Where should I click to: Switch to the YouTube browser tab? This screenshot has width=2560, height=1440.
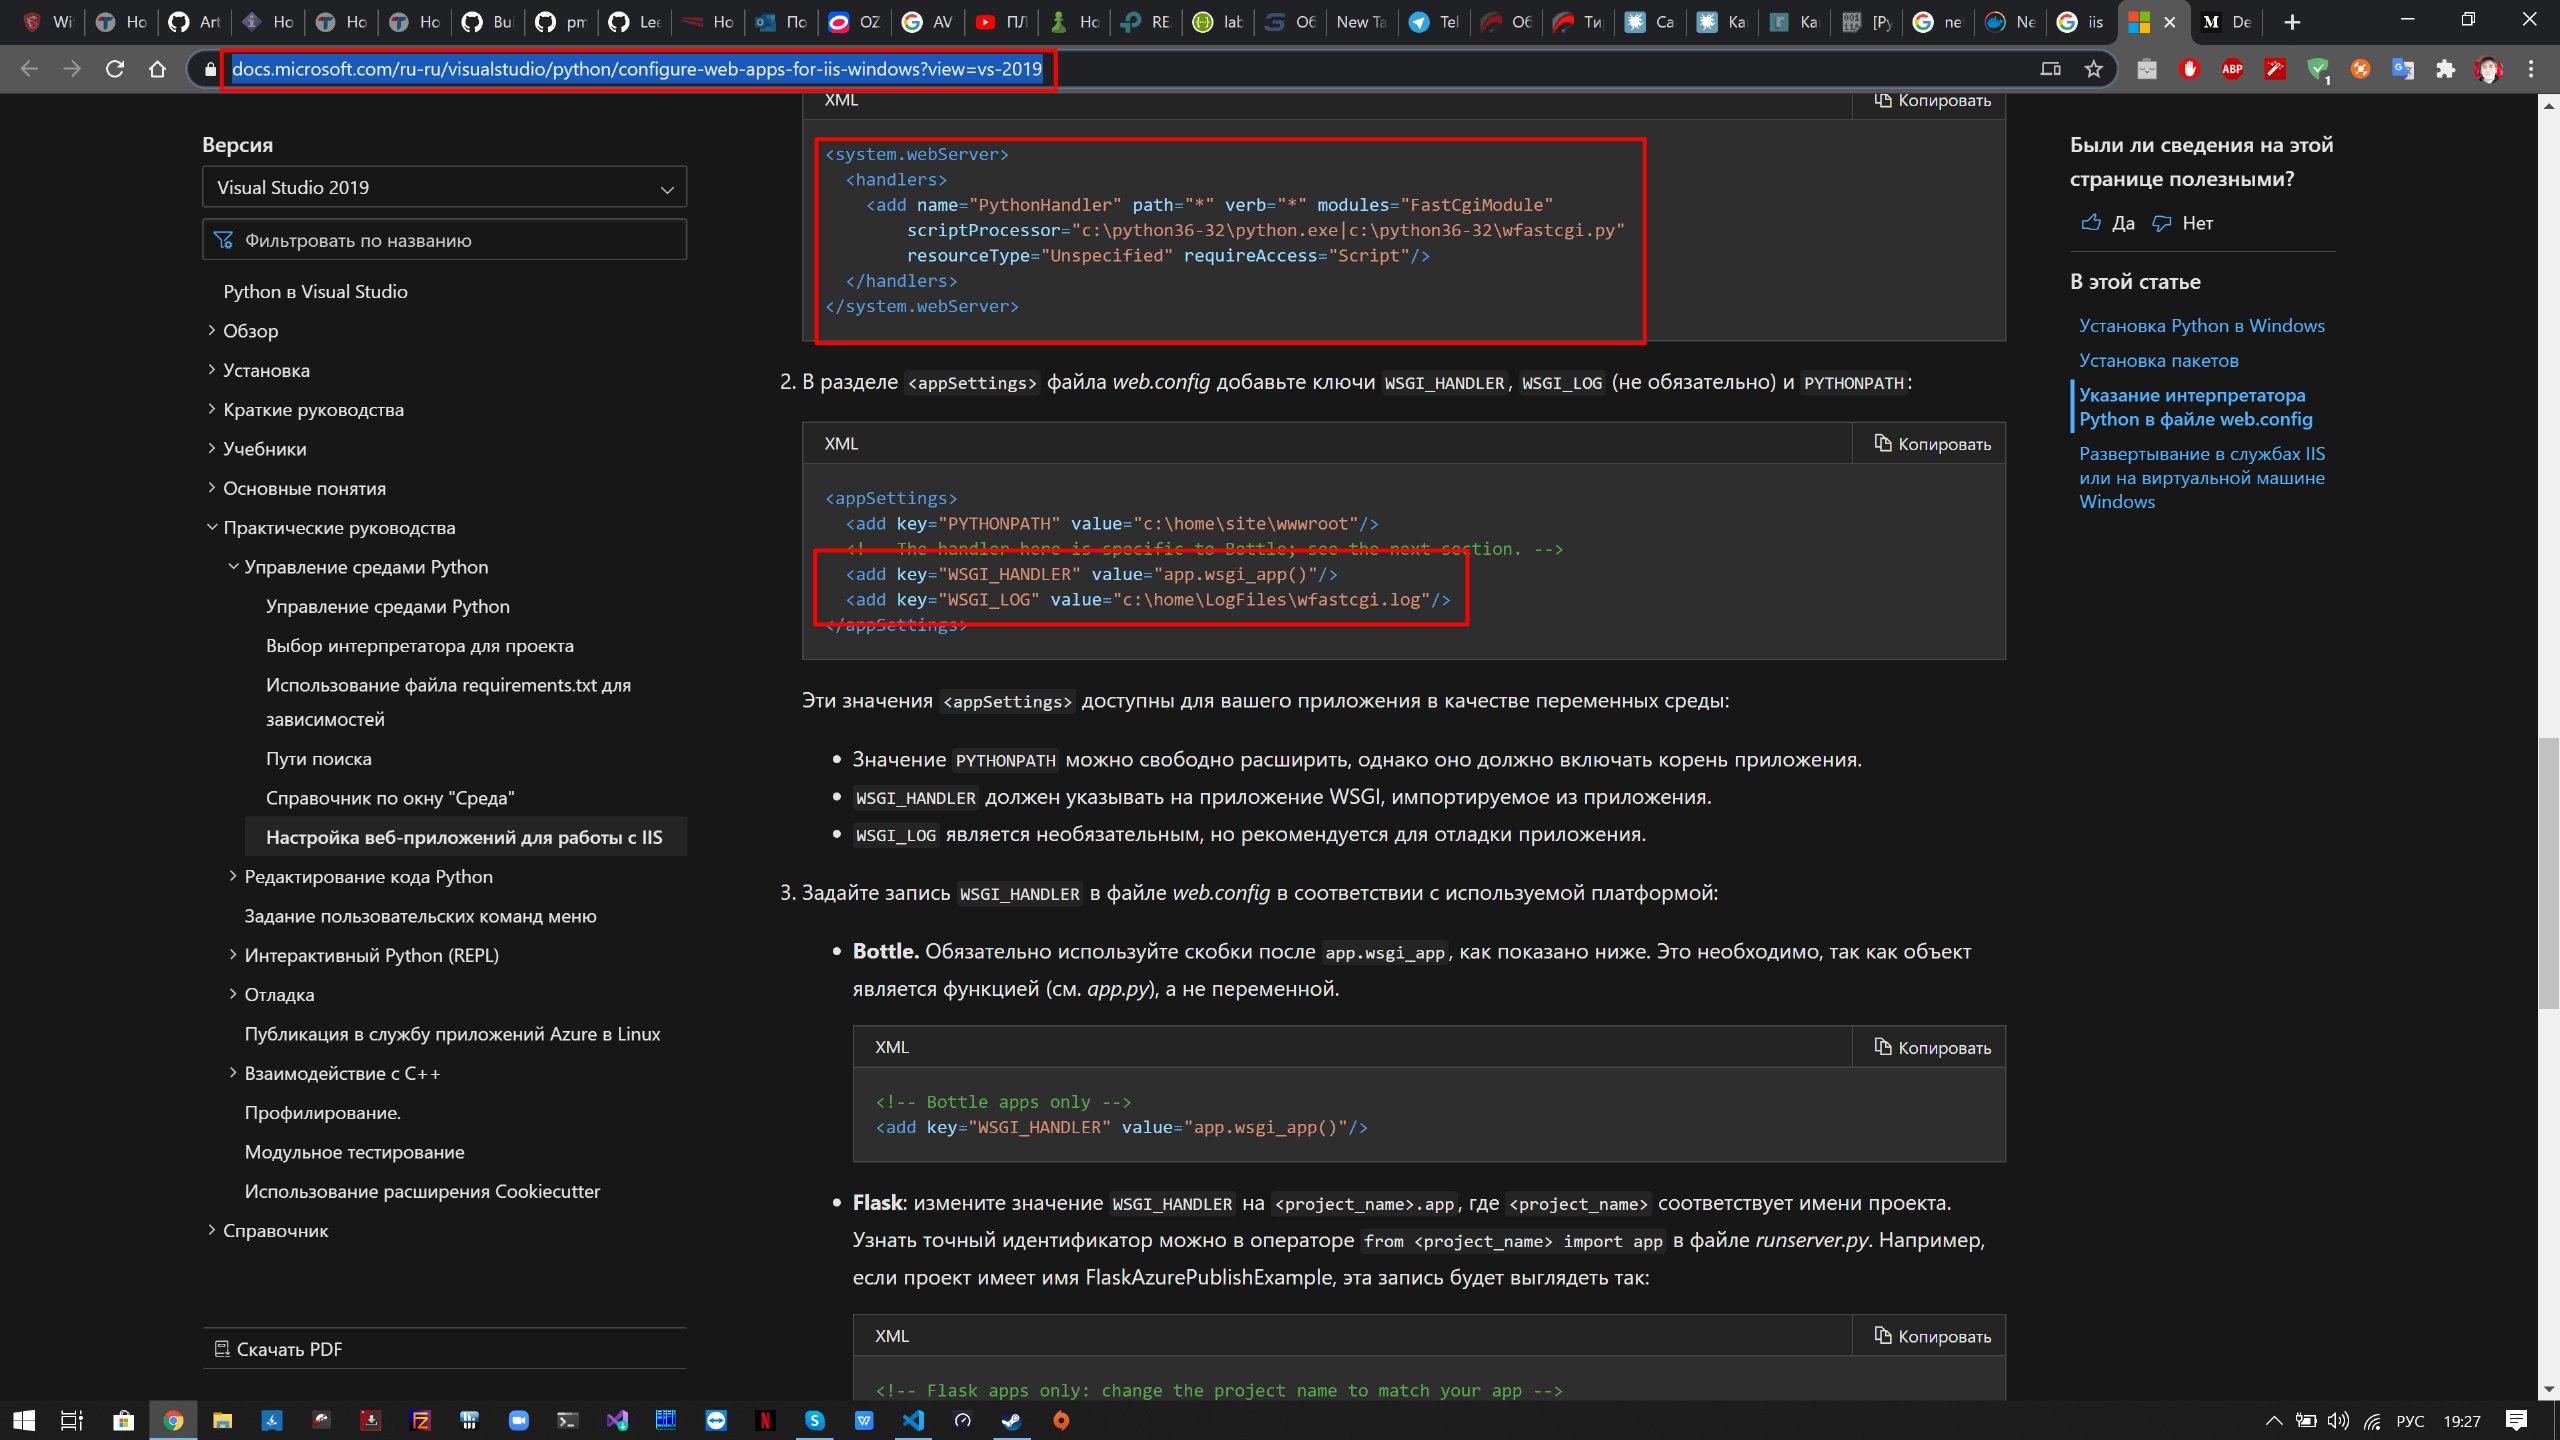click(1001, 22)
